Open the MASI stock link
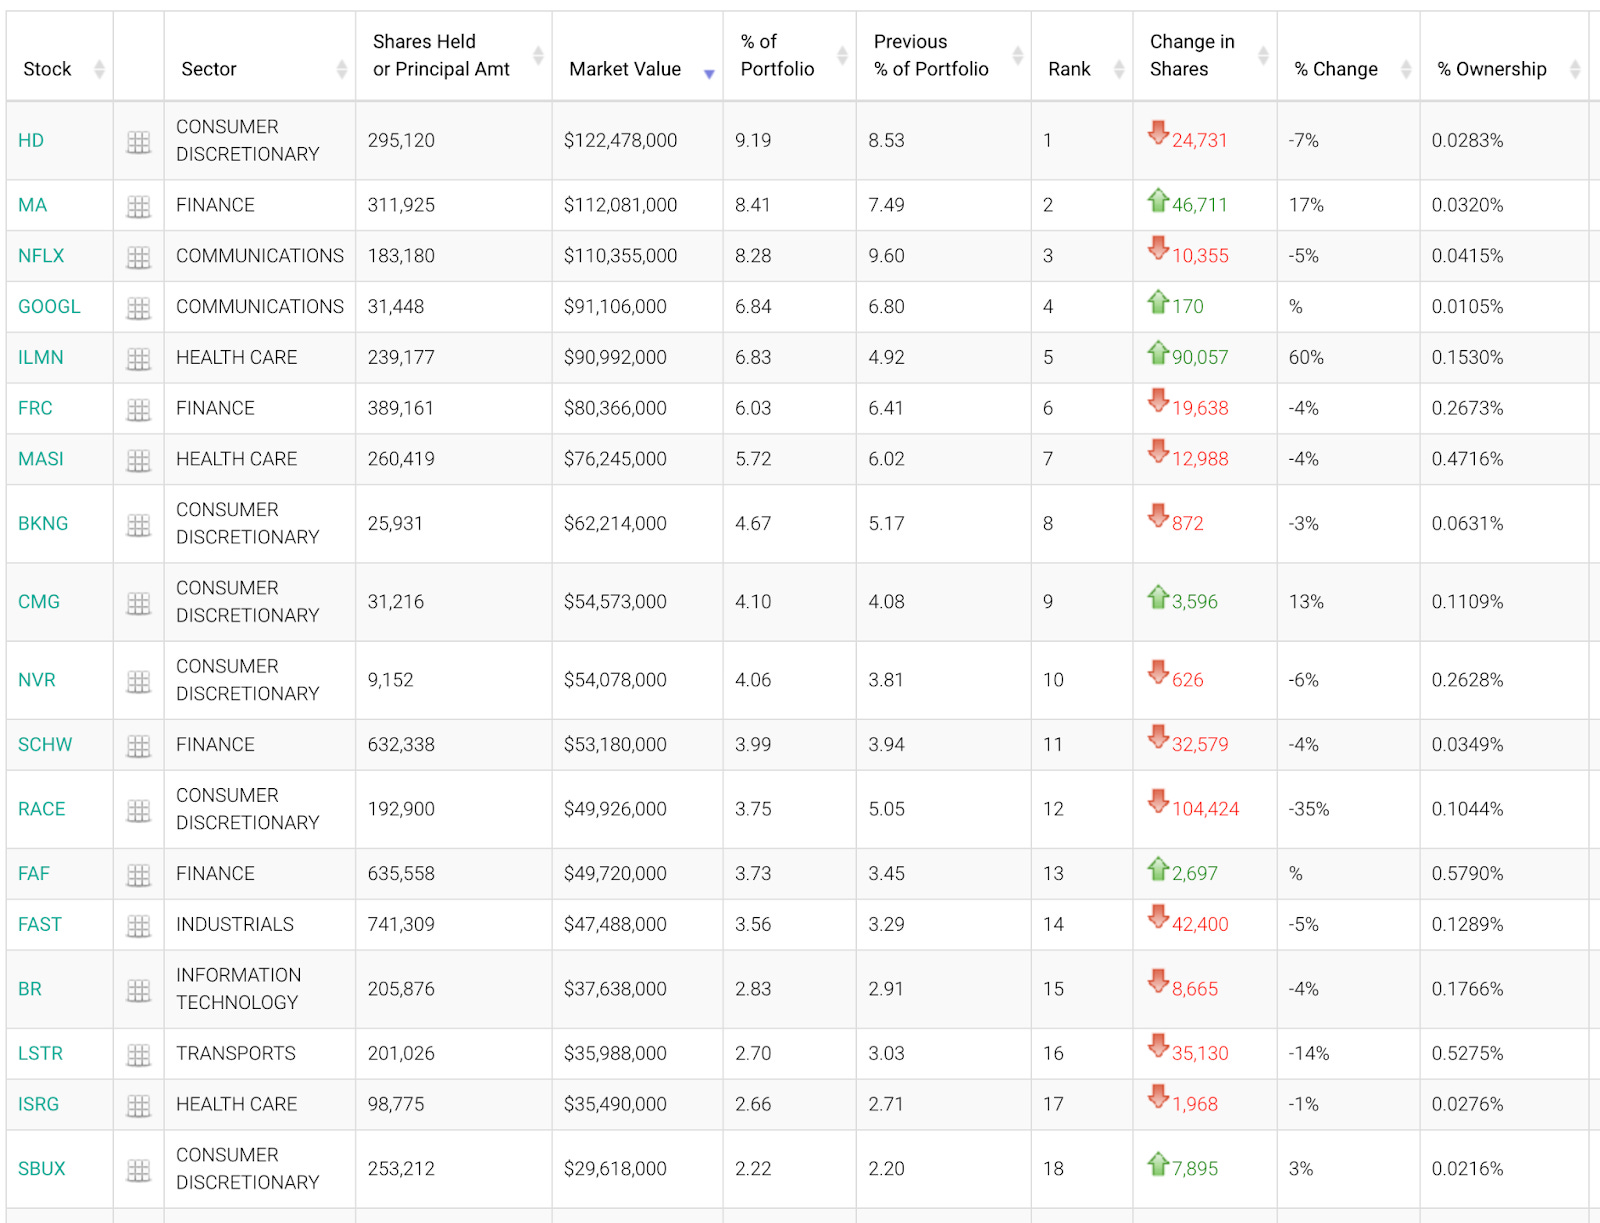Image resolution: width=1600 pixels, height=1223 pixels. [41, 460]
